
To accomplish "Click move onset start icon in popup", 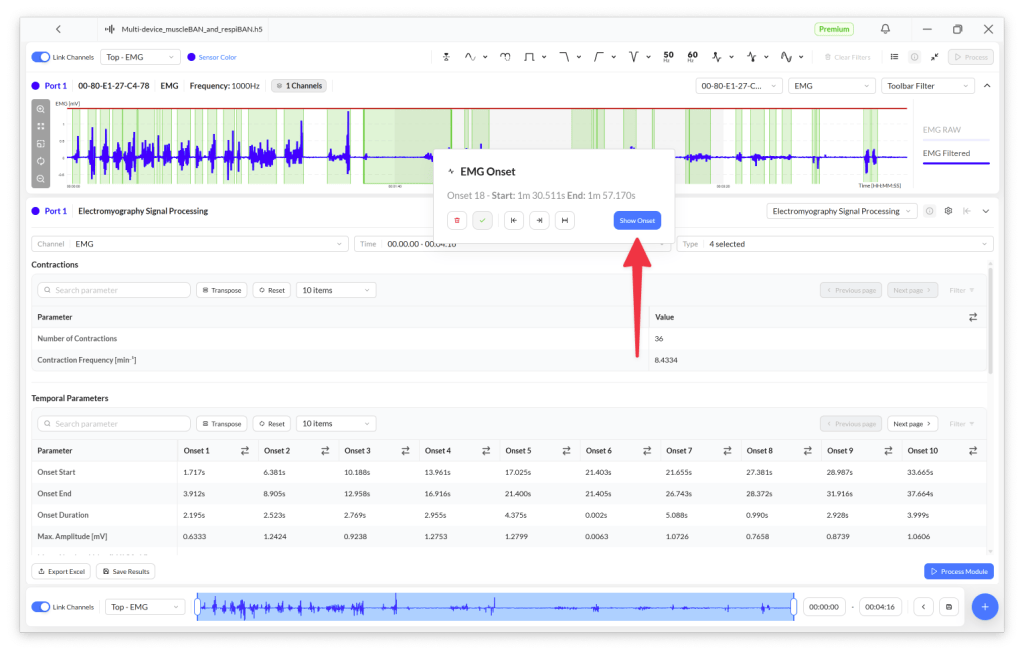I will 514,220.
